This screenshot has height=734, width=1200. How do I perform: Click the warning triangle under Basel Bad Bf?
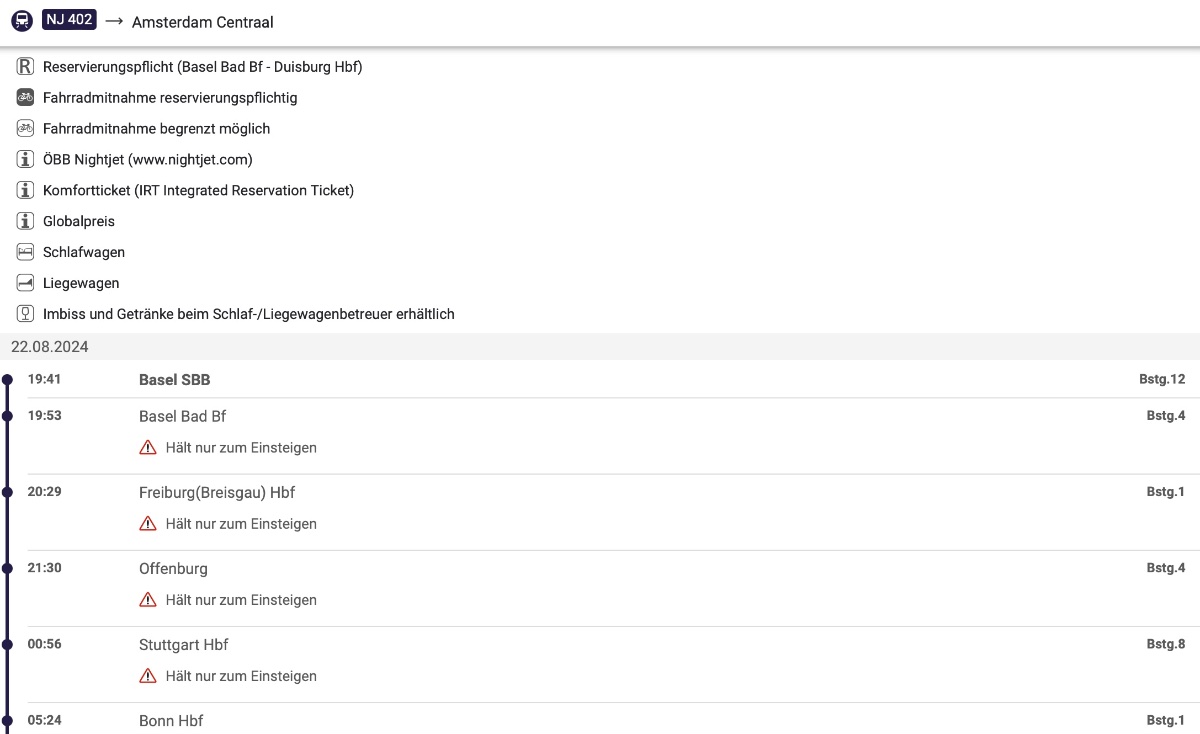148,448
